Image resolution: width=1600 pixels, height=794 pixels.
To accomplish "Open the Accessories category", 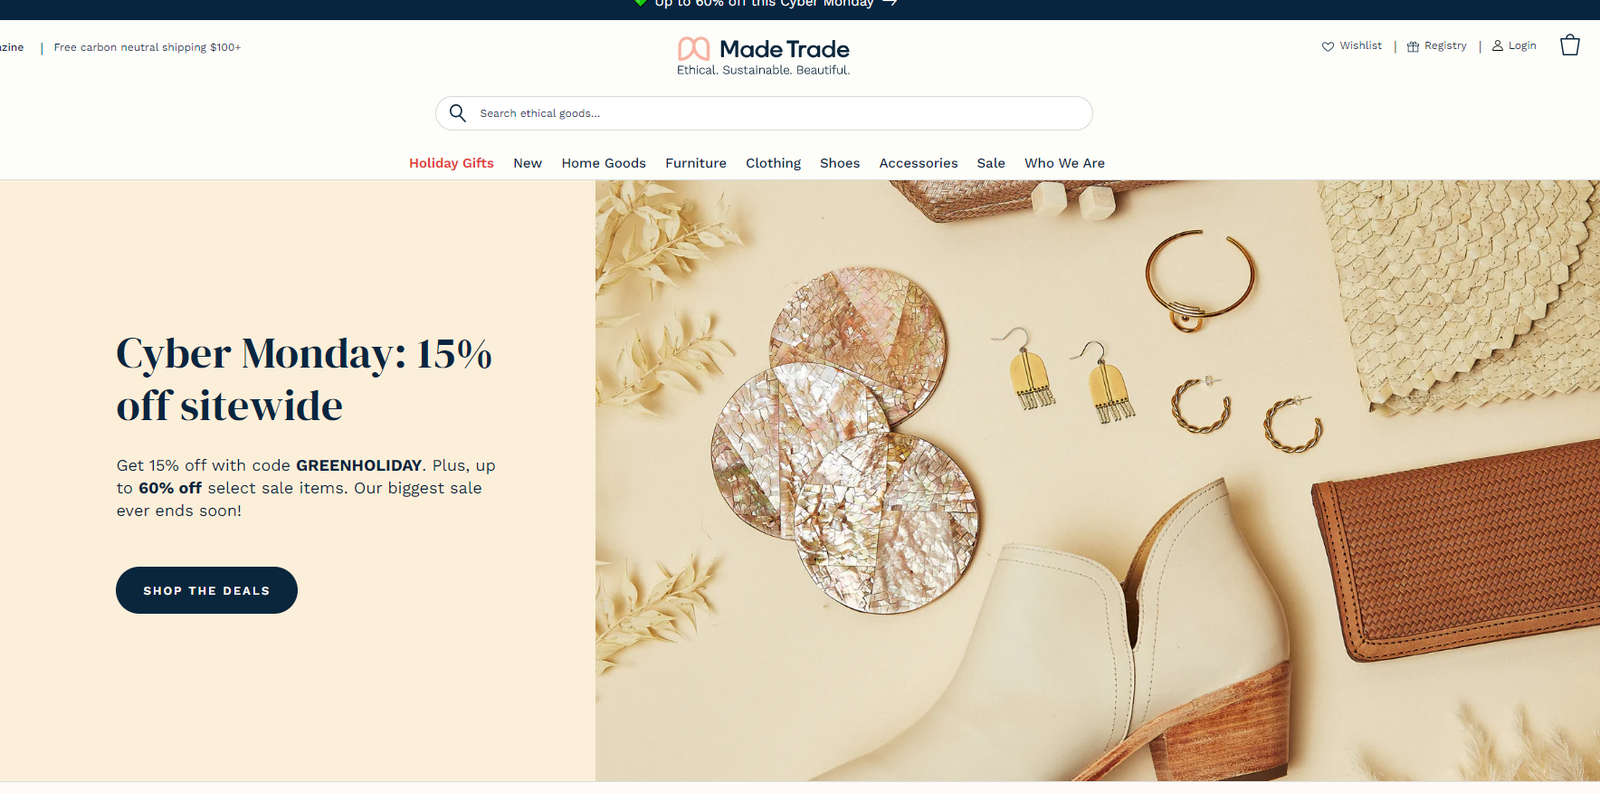I will pyautogui.click(x=918, y=163).
